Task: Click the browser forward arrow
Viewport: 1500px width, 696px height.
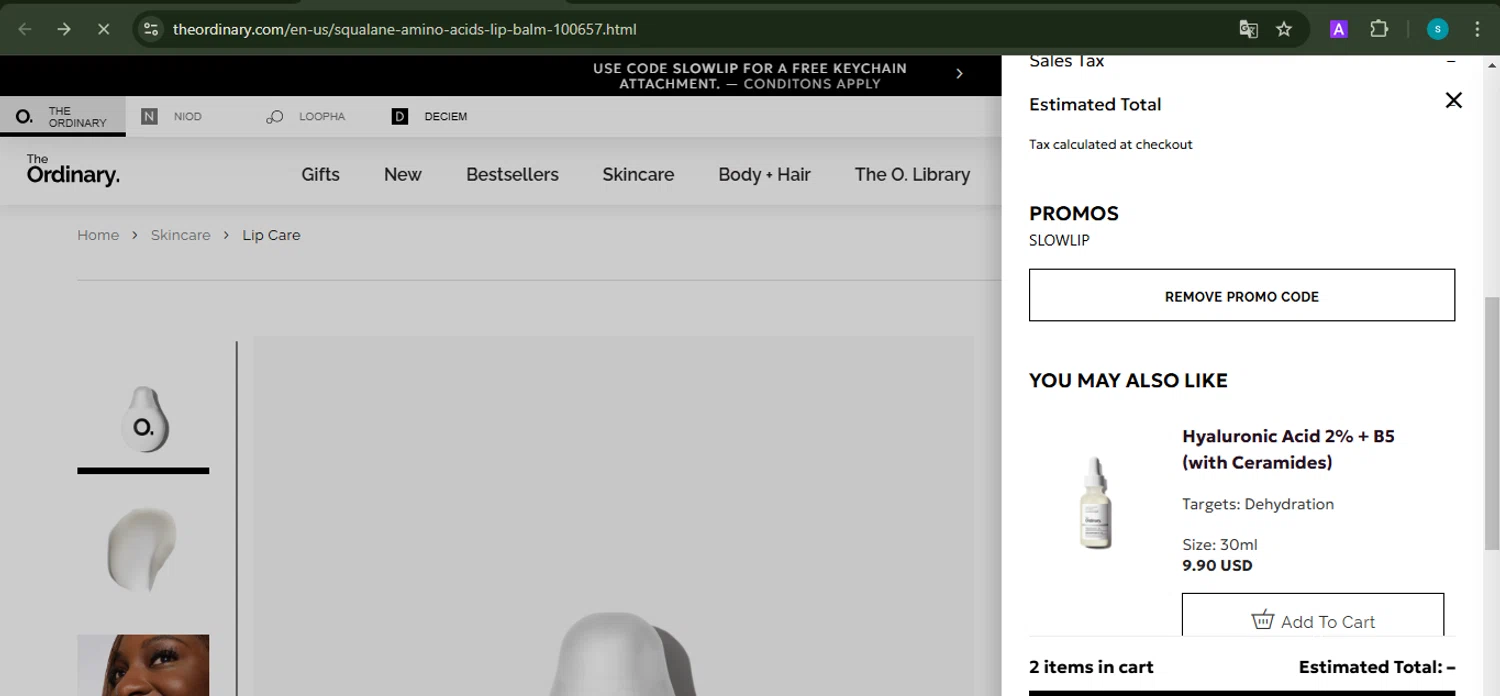Action: pyautogui.click(x=64, y=29)
